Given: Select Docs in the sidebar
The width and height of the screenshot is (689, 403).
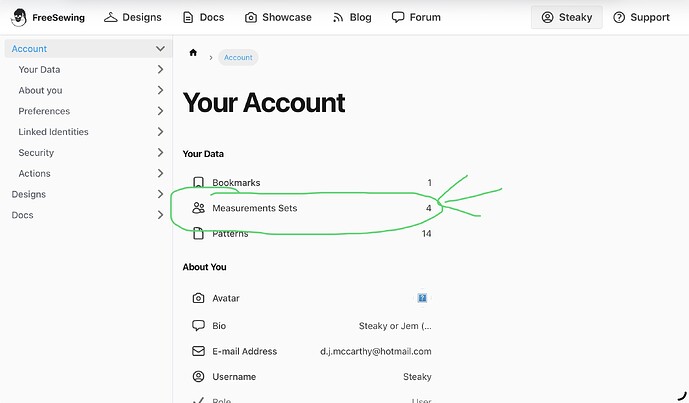Looking at the screenshot, I should point(22,215).
